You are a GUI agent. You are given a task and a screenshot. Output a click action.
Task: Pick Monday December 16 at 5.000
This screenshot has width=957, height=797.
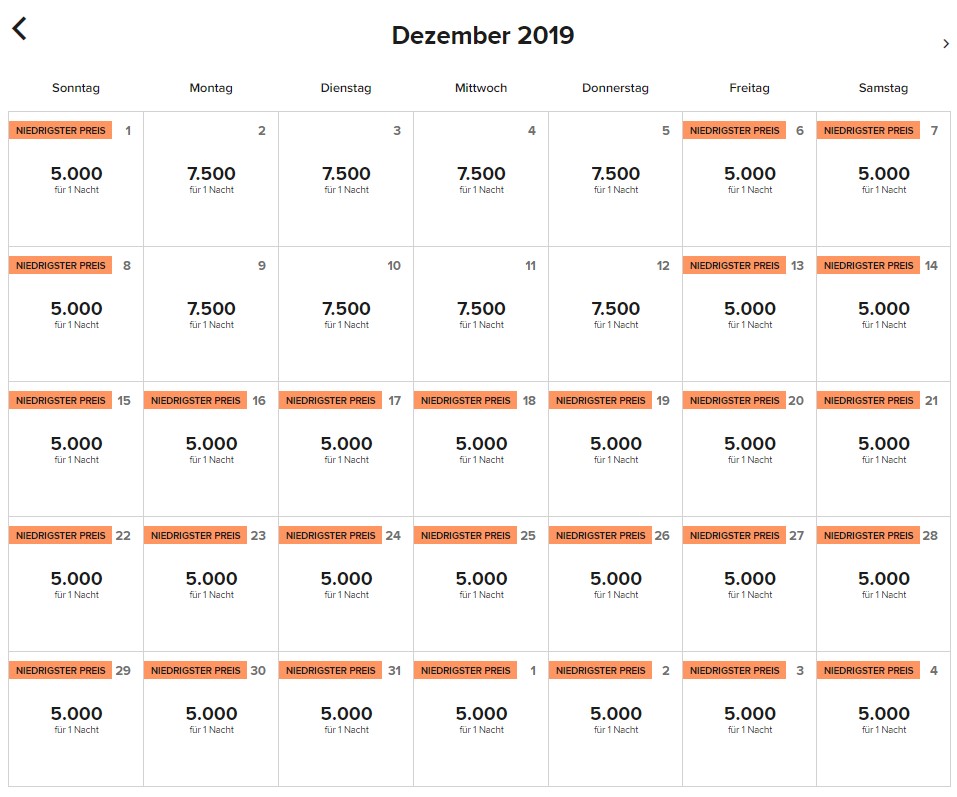pyautogui.click(x=211, y=449)
